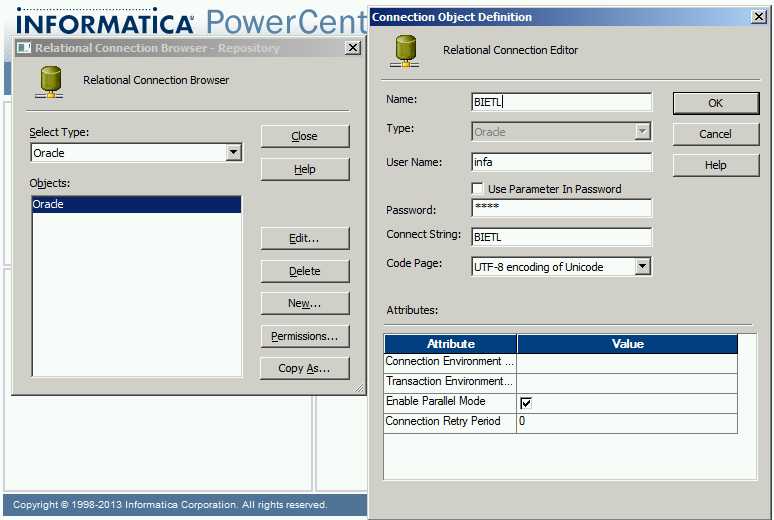Uncheck Enable Parallel Mode checkbox
The width and height of the screenshot is (774, 520).
526,403
